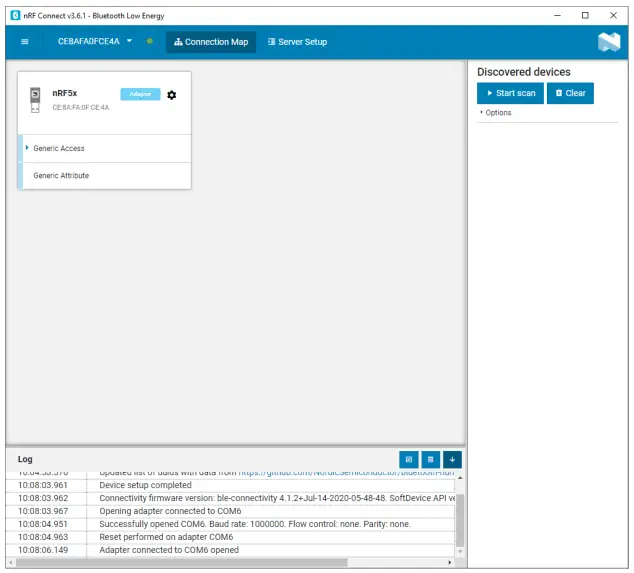The image size is (634, 573).
Task: Click the log vertical scrollbar thumb
Action: point(460,520)
